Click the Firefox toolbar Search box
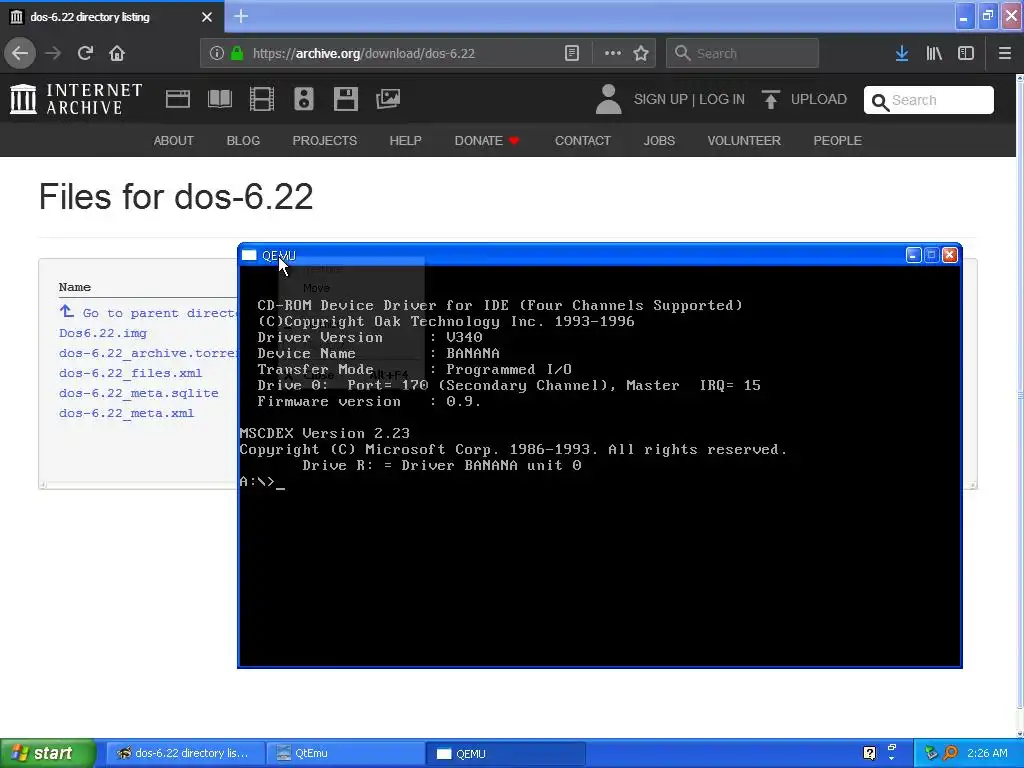 coord(742,53)
